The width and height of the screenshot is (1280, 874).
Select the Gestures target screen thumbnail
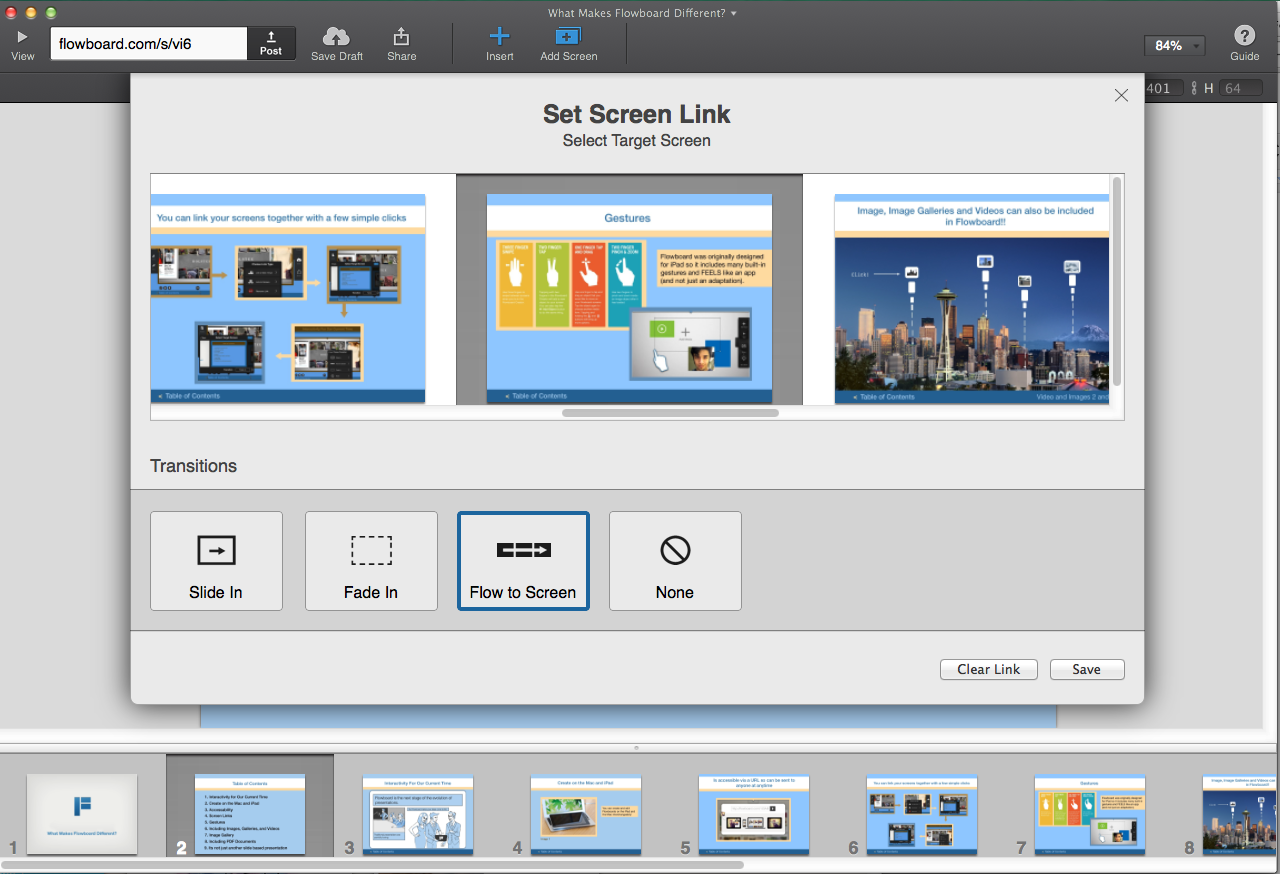pyautogui.click(x=629, y=298)
